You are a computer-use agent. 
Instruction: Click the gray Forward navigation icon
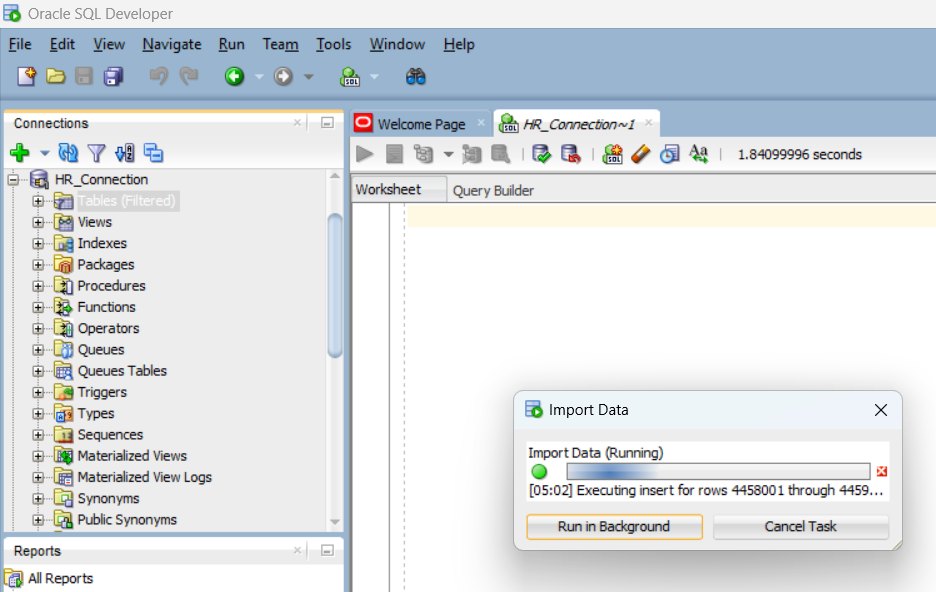(x=283, y=76)
